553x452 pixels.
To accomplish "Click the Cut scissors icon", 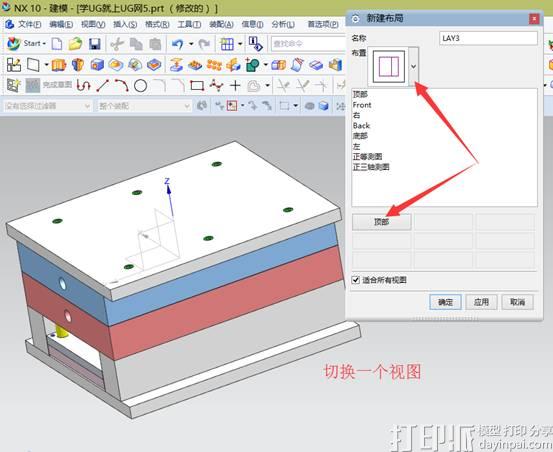I will (x=117, y=44).
